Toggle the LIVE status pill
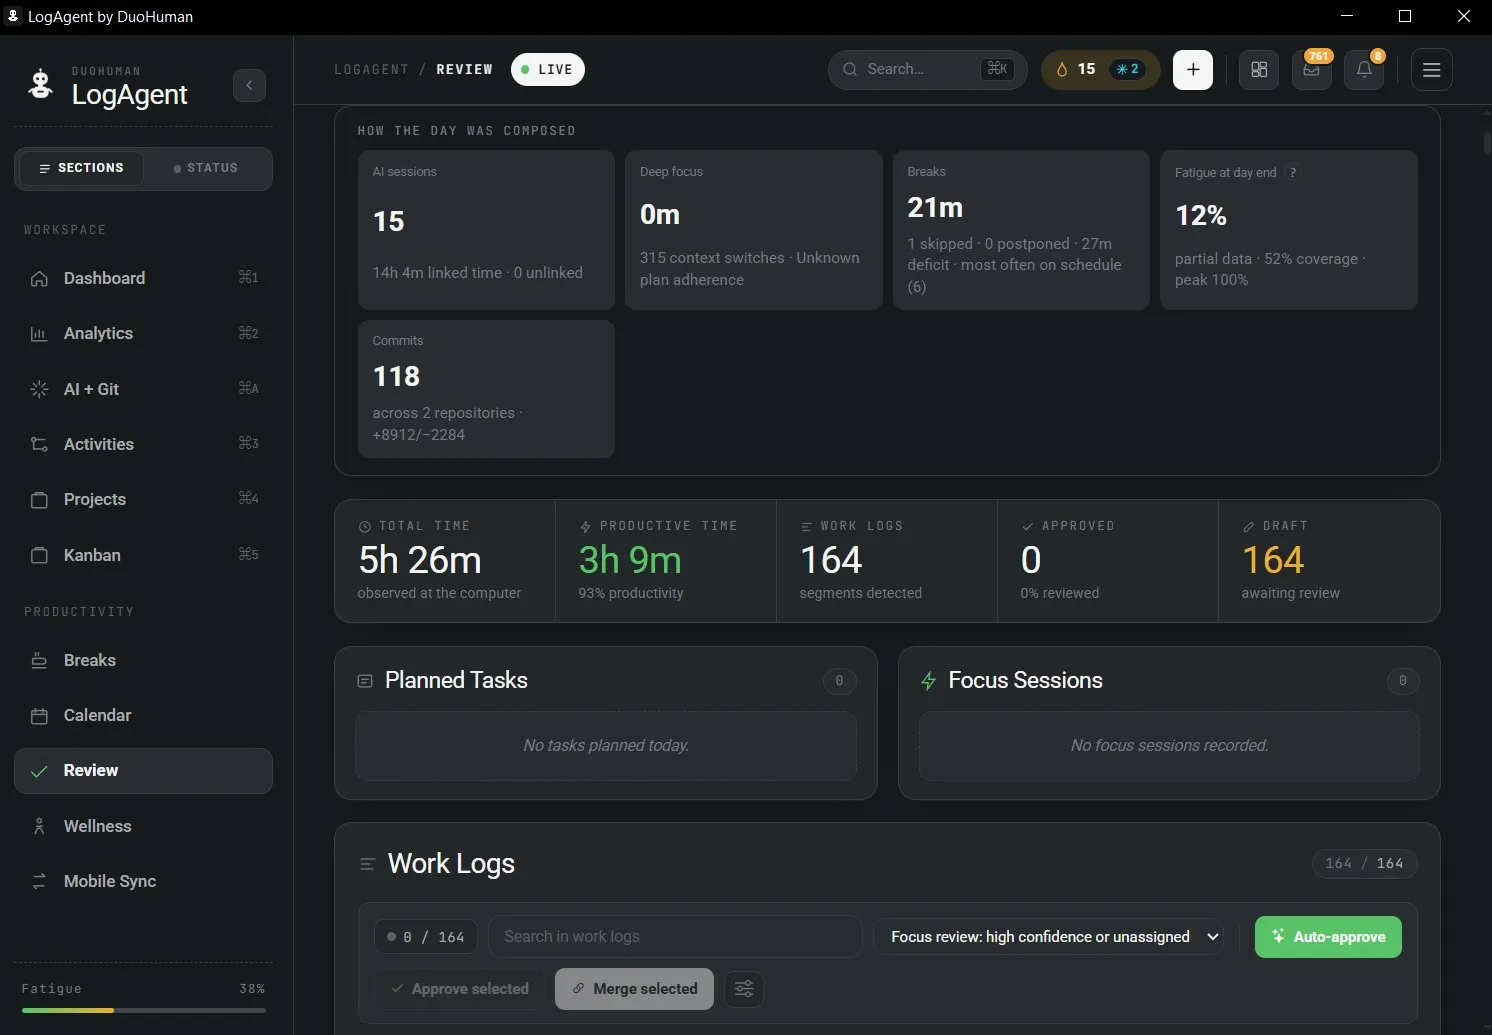The image size is (1492, 1035). click(x=547, y=69)
